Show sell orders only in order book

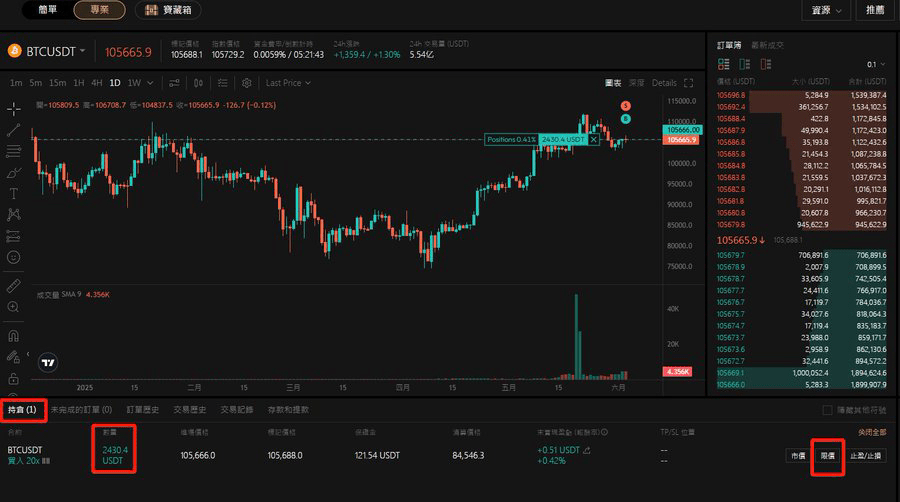tap(763, 64)
